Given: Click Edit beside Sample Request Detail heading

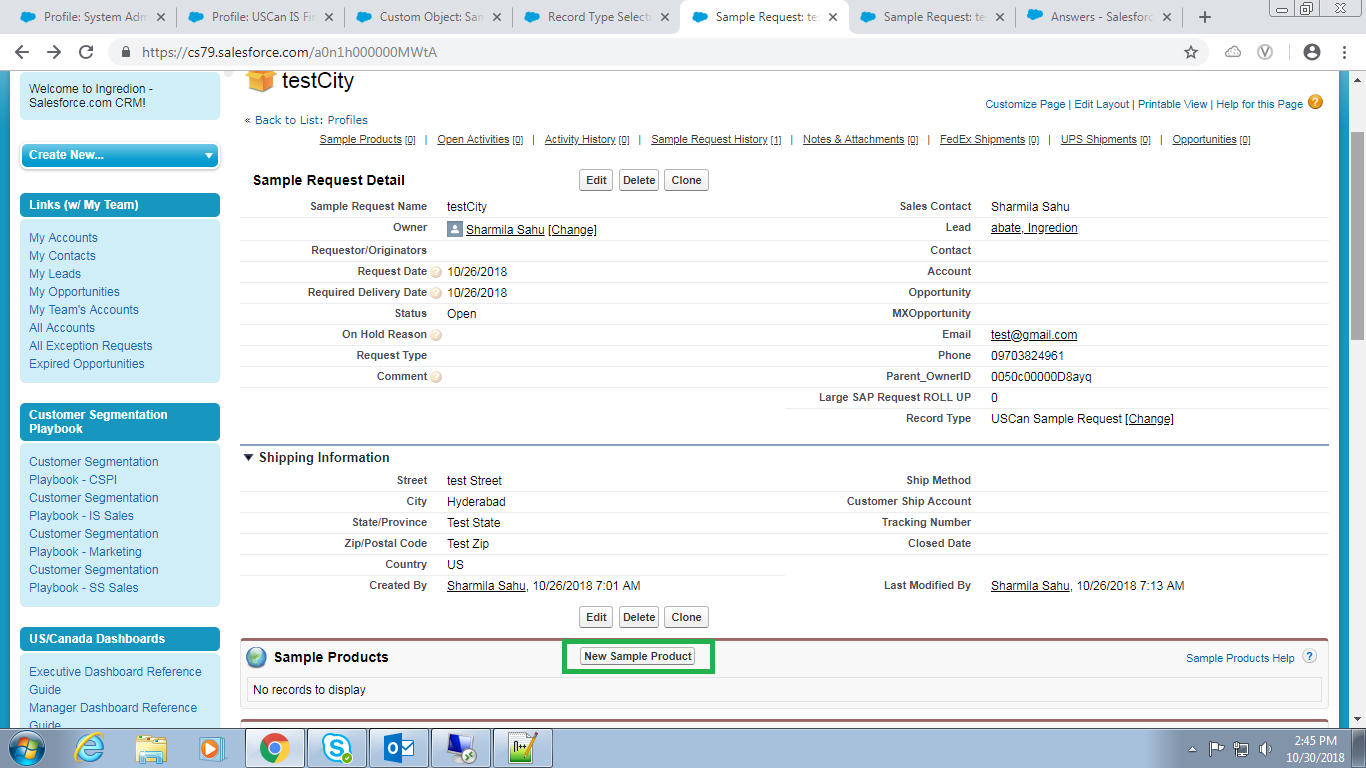Looking at the screenshot, I should click(x=597, y=180).
